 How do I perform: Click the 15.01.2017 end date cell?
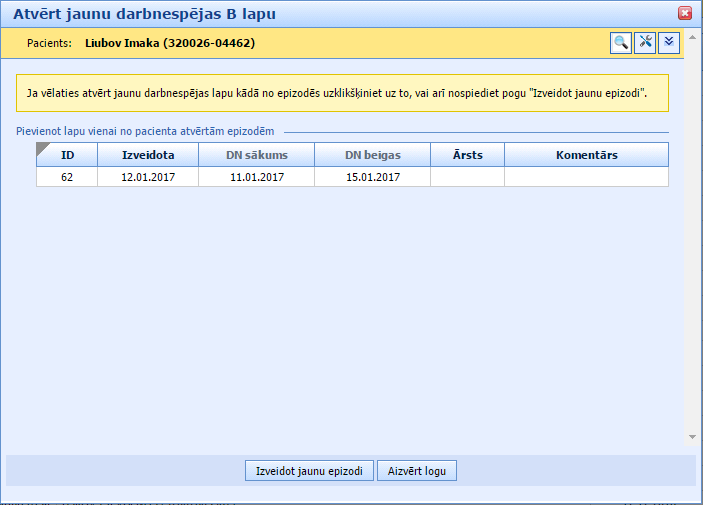pyautogui.click(x=372, y=177)
